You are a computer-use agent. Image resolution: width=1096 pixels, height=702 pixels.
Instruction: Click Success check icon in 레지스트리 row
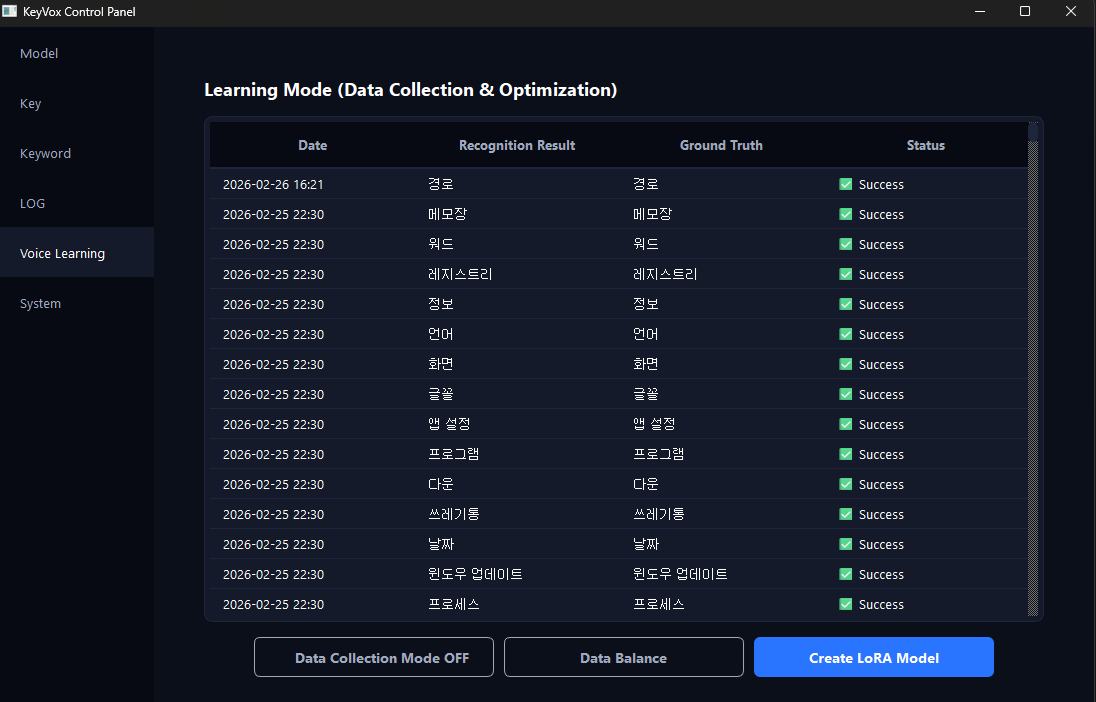click(x=846, y=274)
